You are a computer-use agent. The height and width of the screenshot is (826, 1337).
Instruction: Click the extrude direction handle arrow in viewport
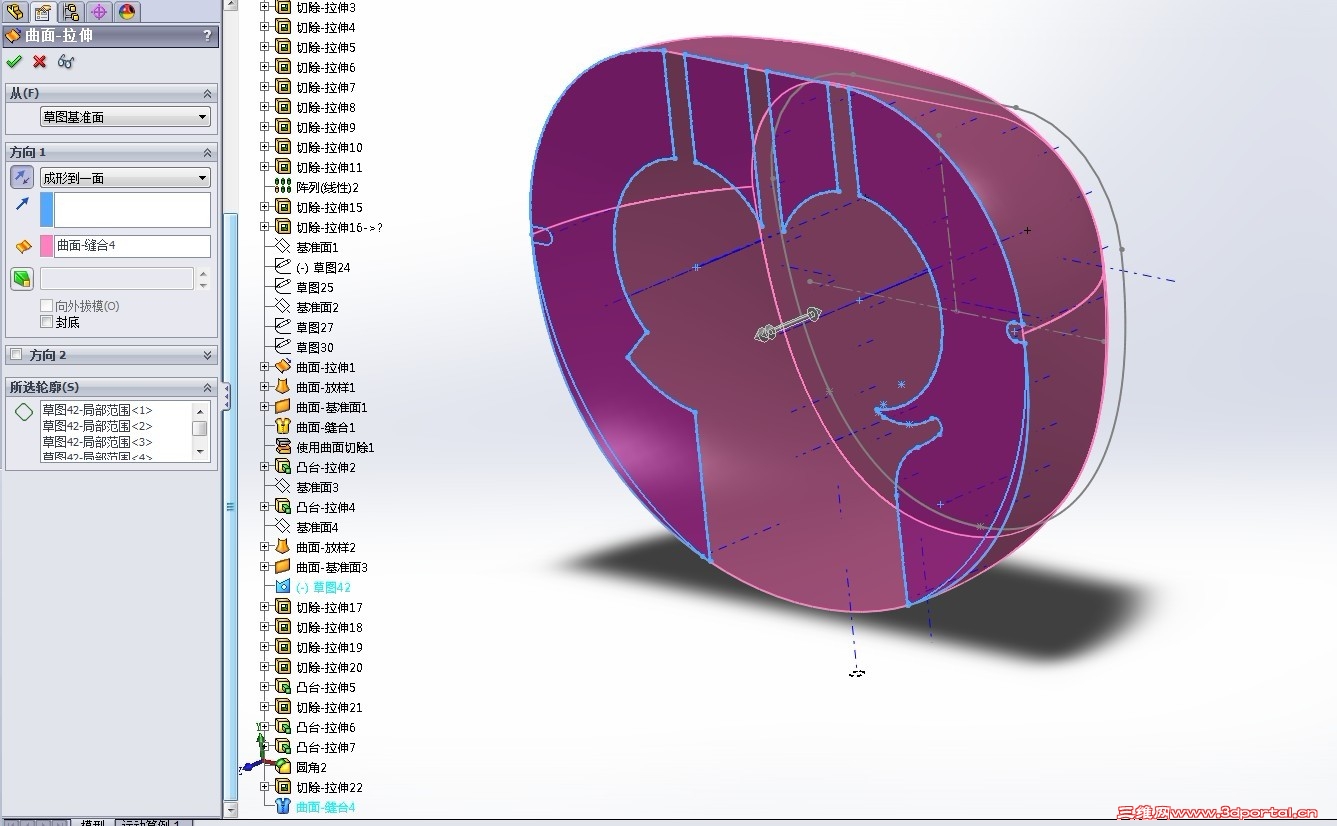pyautogui.click(x=788, y=325)
